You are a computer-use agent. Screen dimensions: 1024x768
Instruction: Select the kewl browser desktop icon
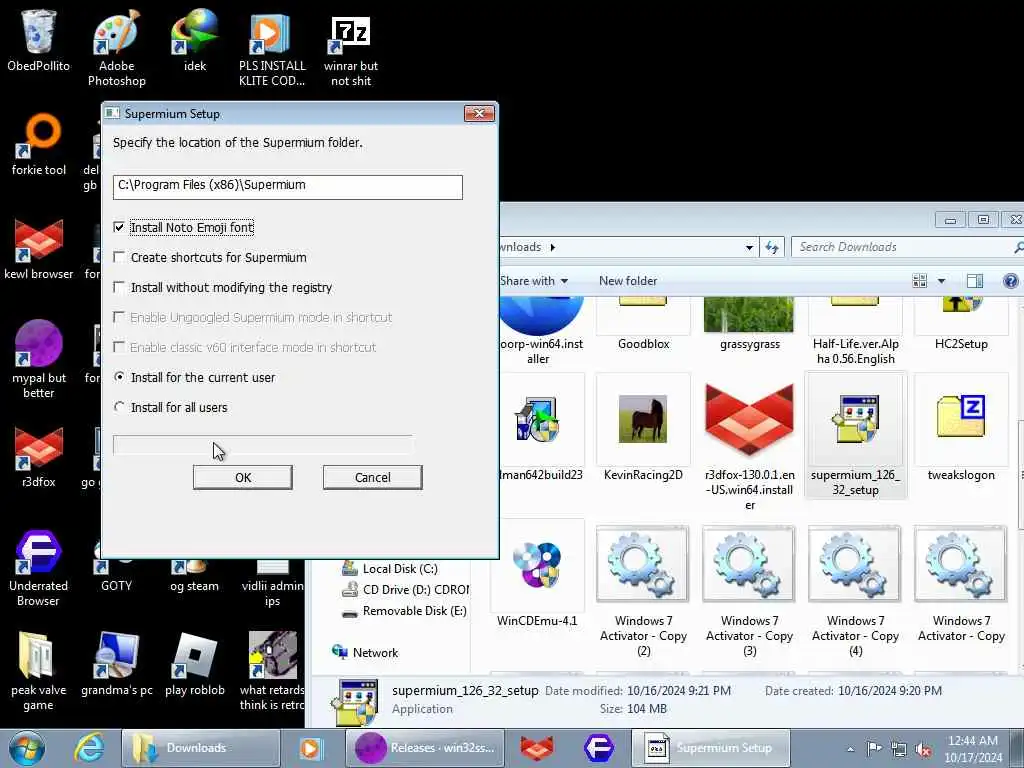tap(39, 249)
